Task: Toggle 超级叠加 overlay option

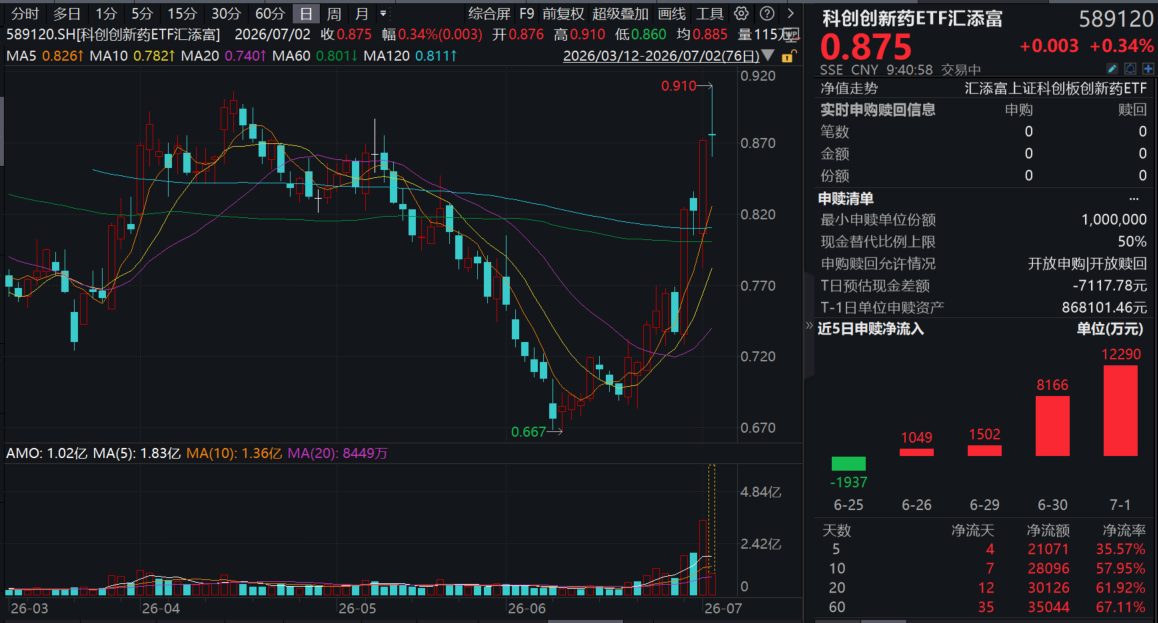Action: (620, 13)
